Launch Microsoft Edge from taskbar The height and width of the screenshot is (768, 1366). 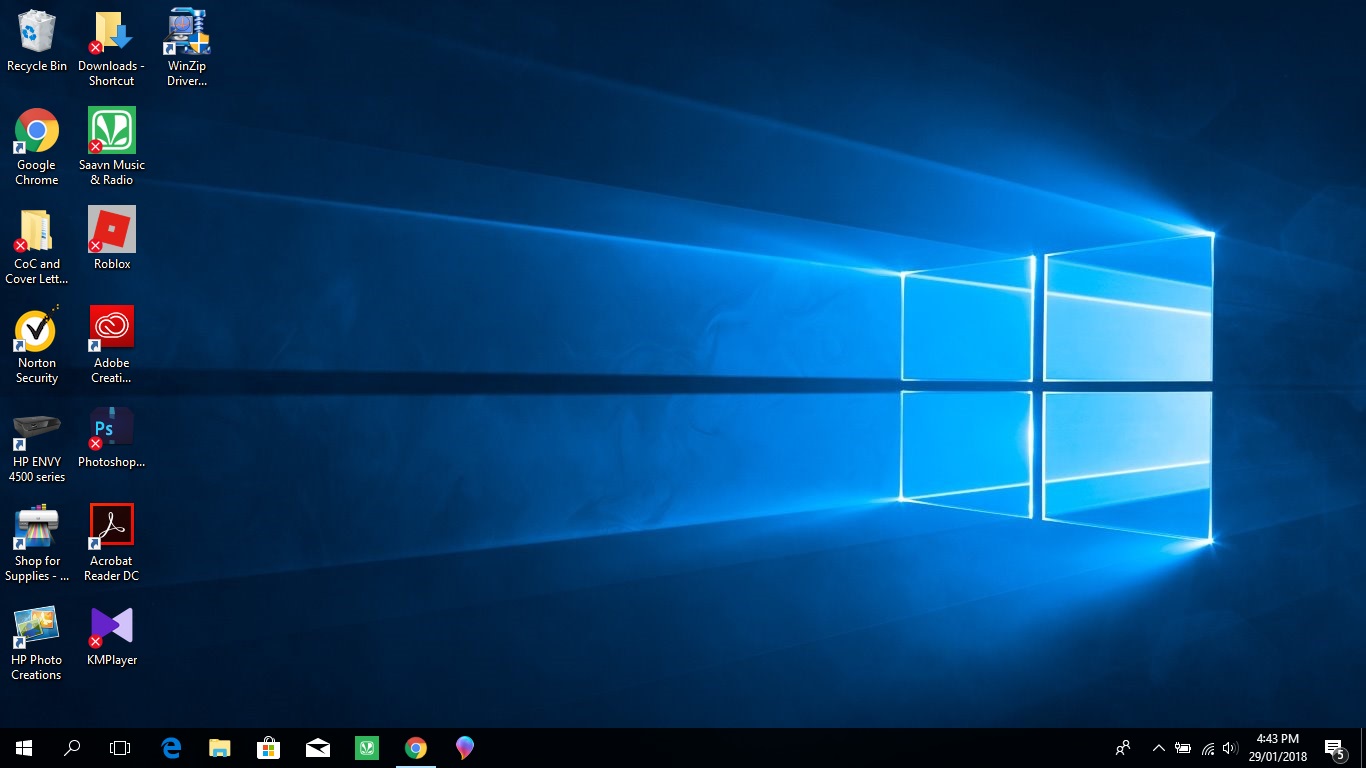[x=171, y=748]
